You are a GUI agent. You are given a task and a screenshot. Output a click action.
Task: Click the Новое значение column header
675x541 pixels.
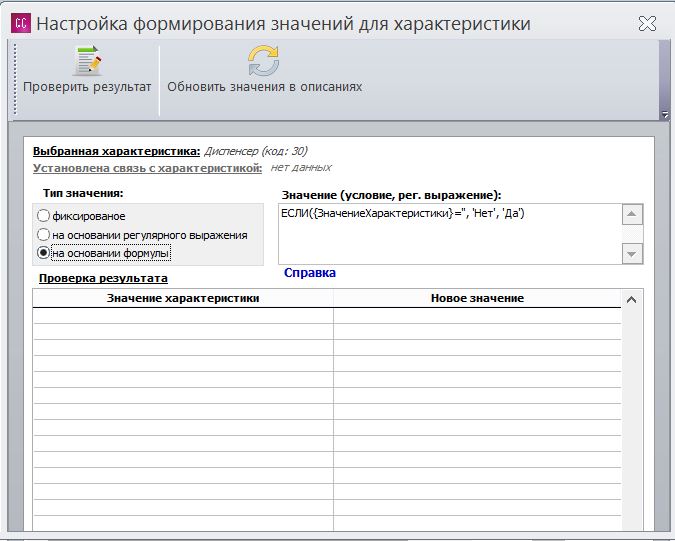[477, 298]
